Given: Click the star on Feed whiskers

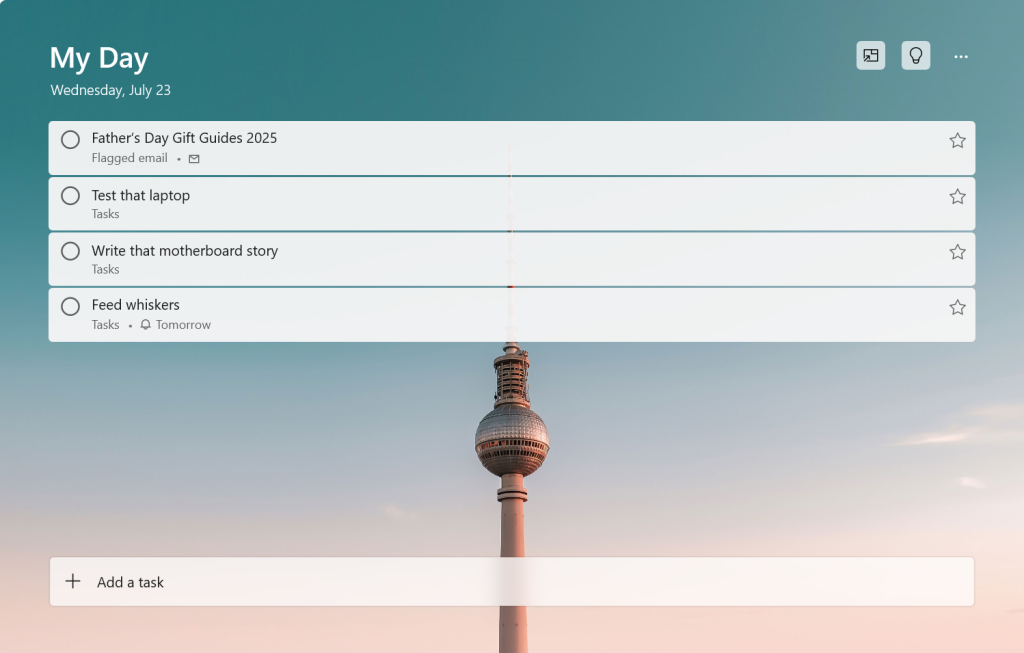Looking at the screenshot, I should point(957,308).
